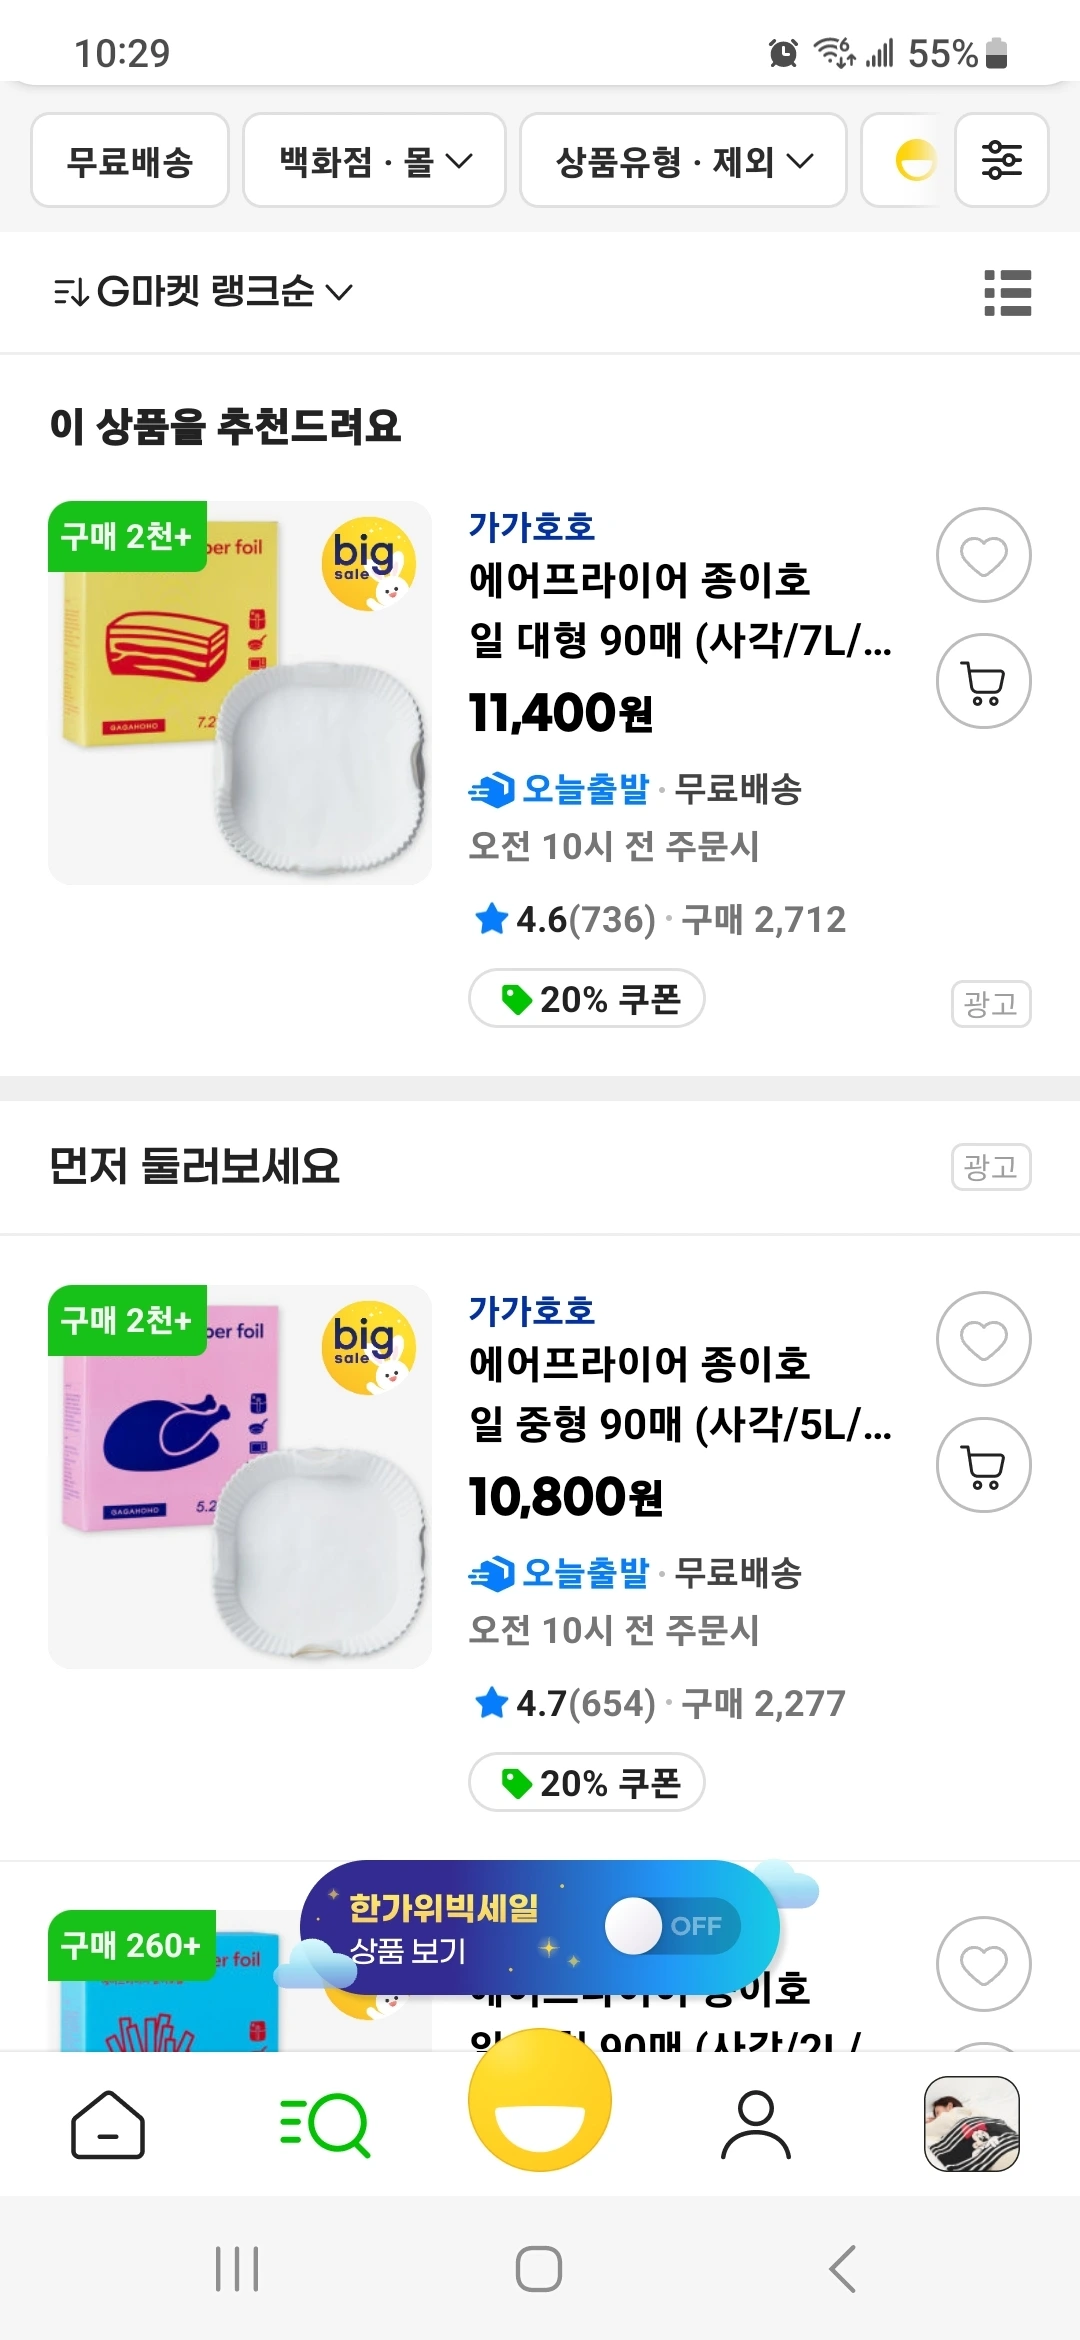This screenshot has width=1080, height=2340.
Task: Add the 10,800원 product to cart
Action: click(x=983, y=1465)
